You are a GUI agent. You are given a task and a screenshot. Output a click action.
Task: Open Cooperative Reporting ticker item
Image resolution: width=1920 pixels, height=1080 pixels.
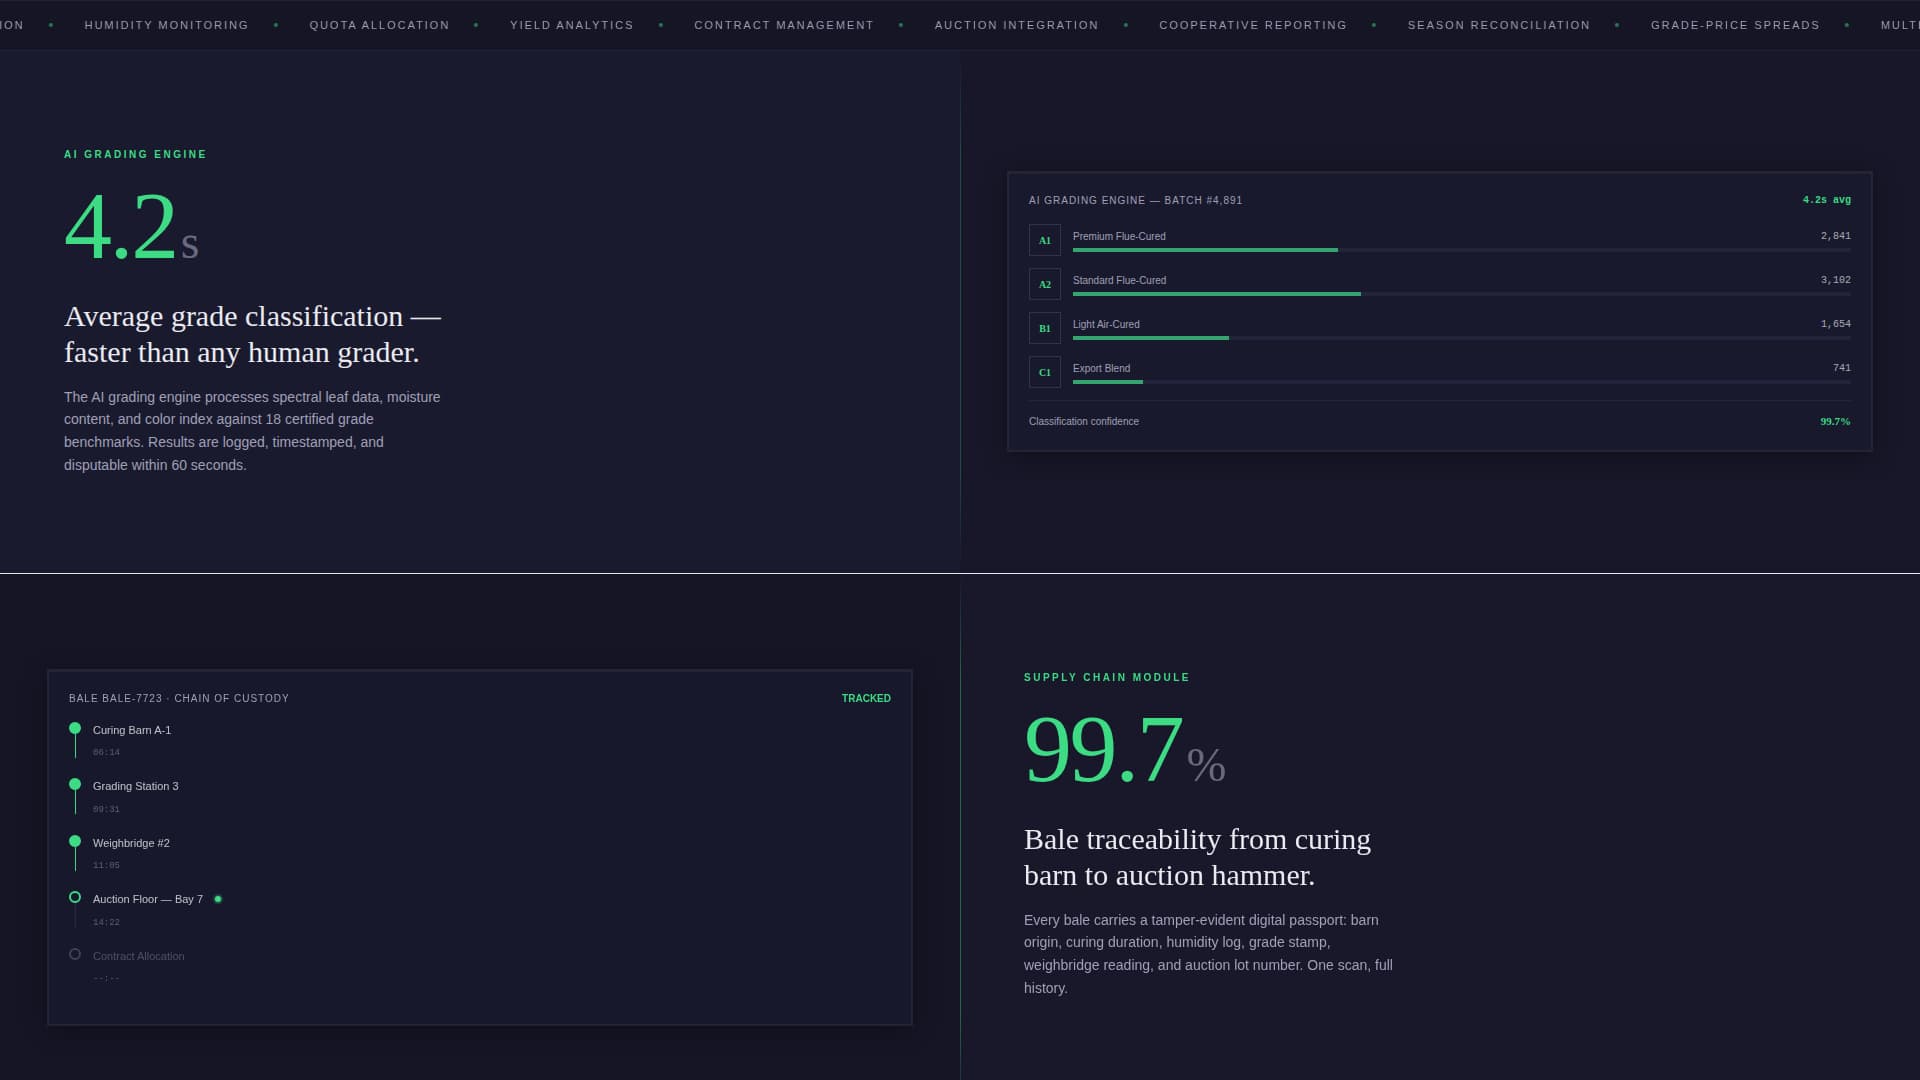coord(1252,25)
